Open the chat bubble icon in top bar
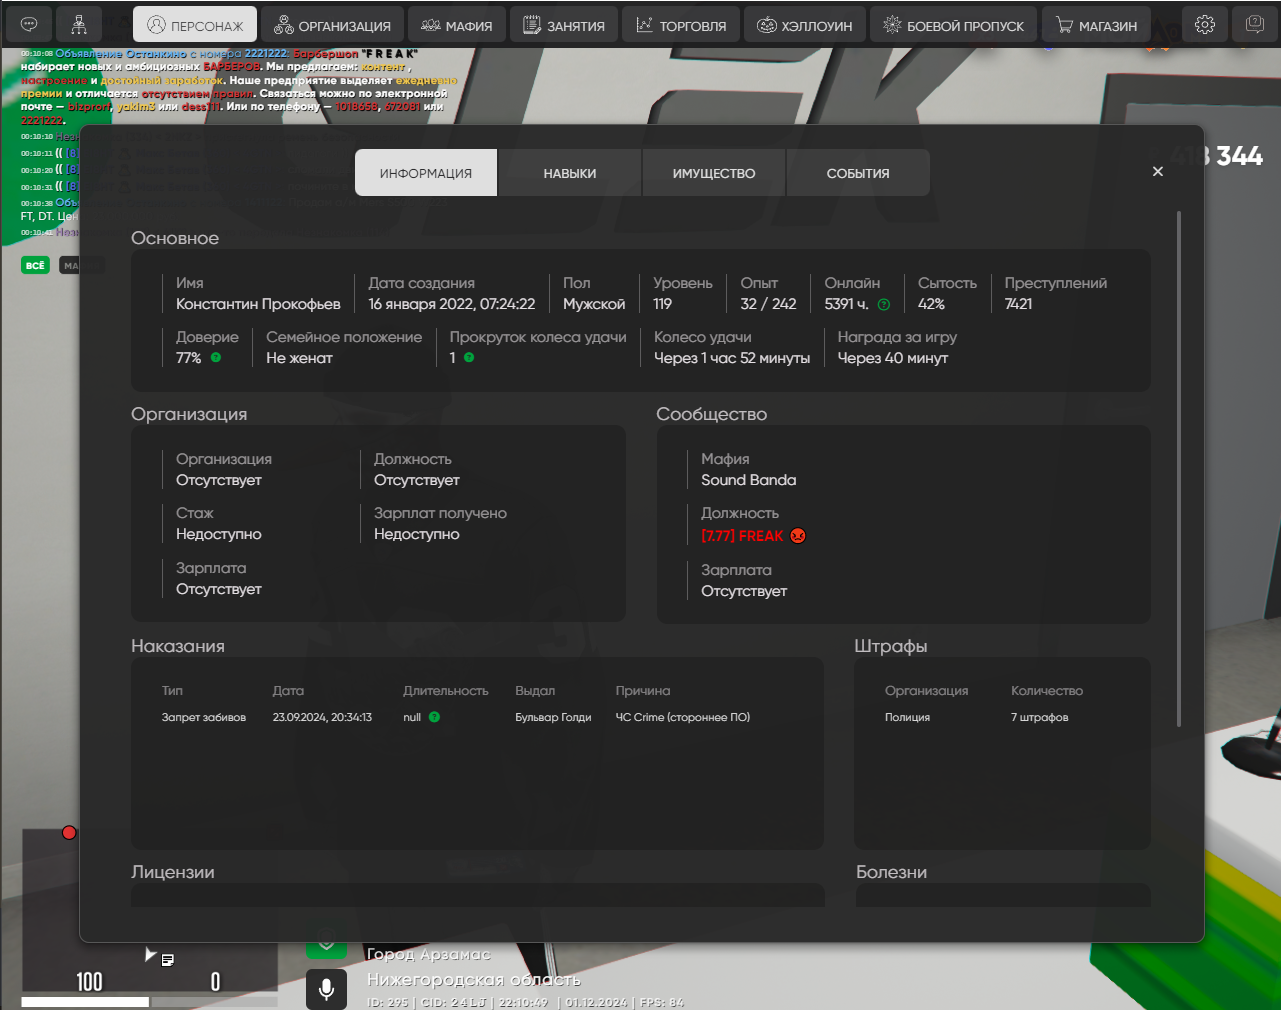 (x=29, y=24)
